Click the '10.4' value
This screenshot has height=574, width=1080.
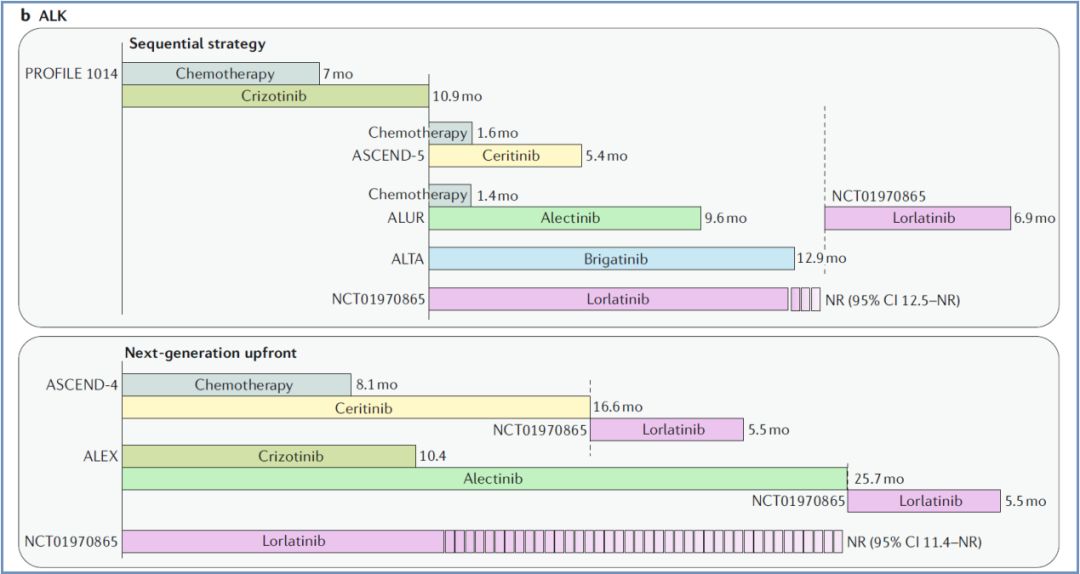point(431,456)
